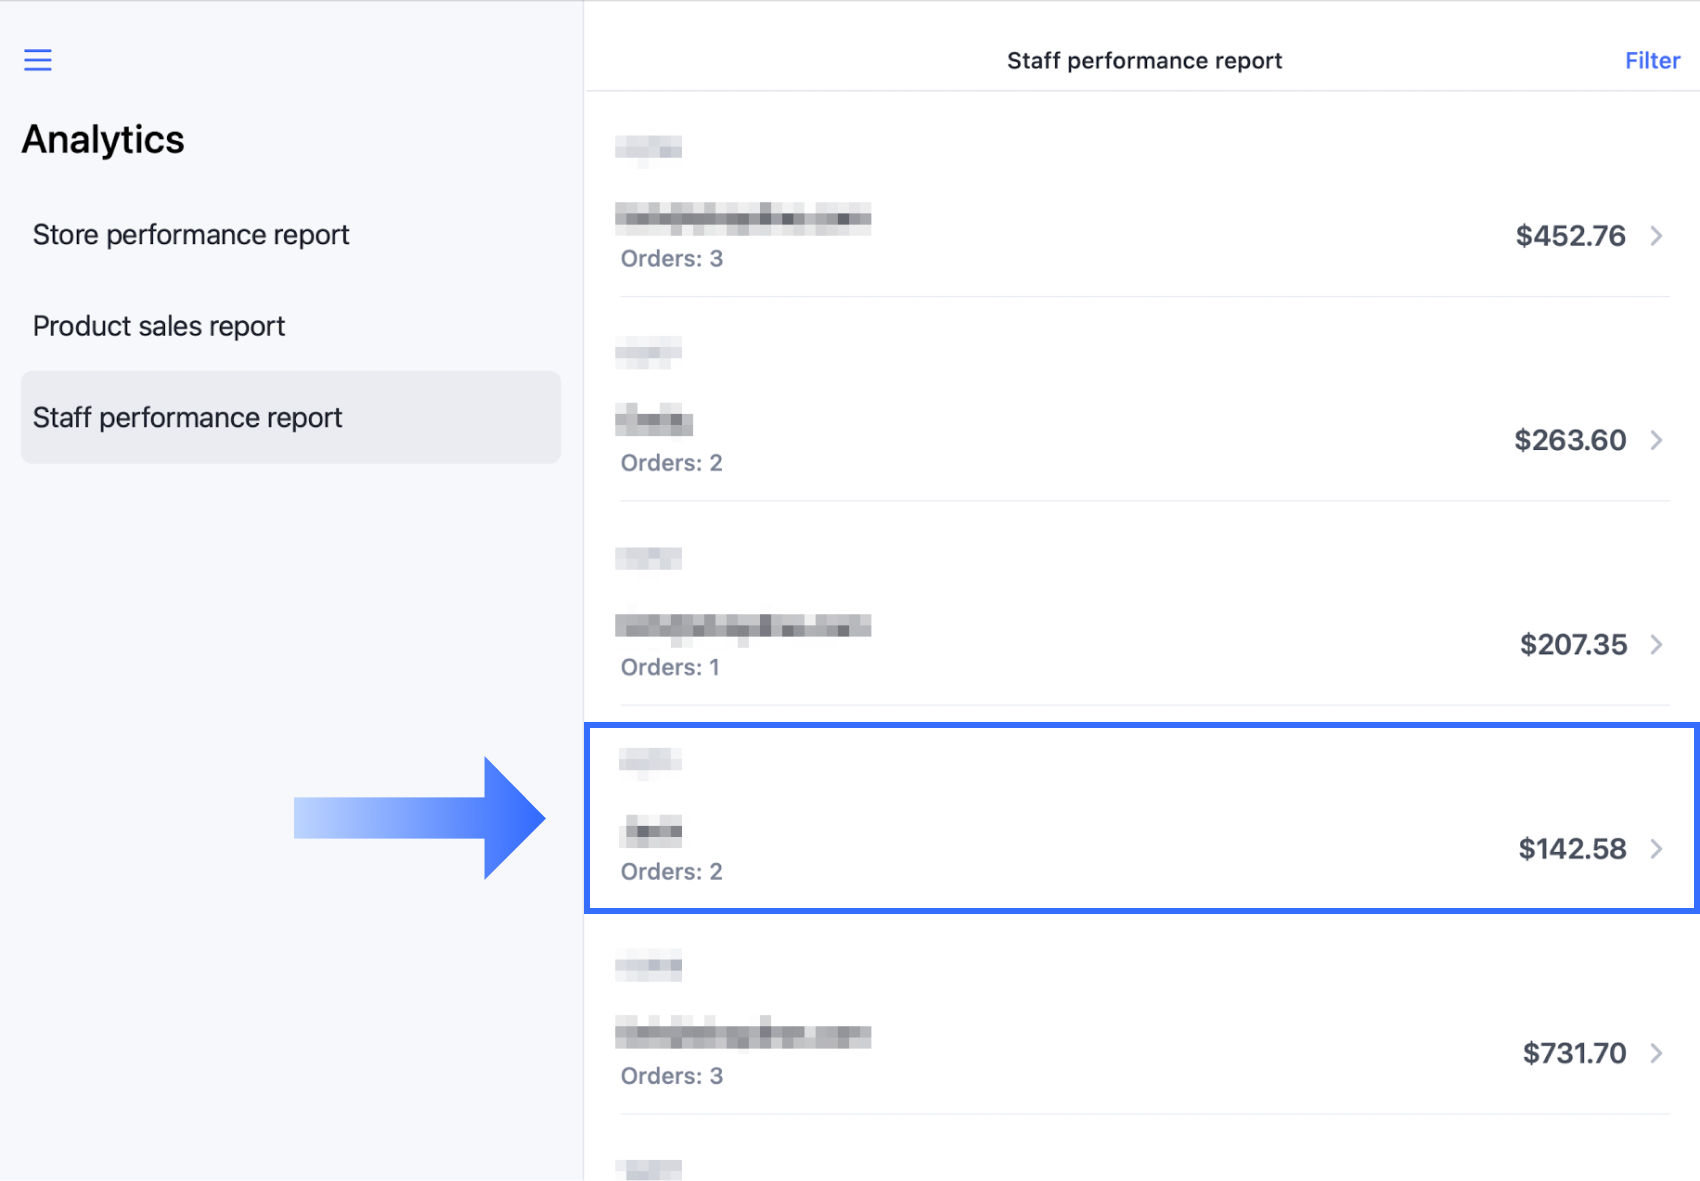Screen dimensions: 1700x1181
Task: Click the highlighted $142.58 amount
Action: click(x=1572, y=849)
